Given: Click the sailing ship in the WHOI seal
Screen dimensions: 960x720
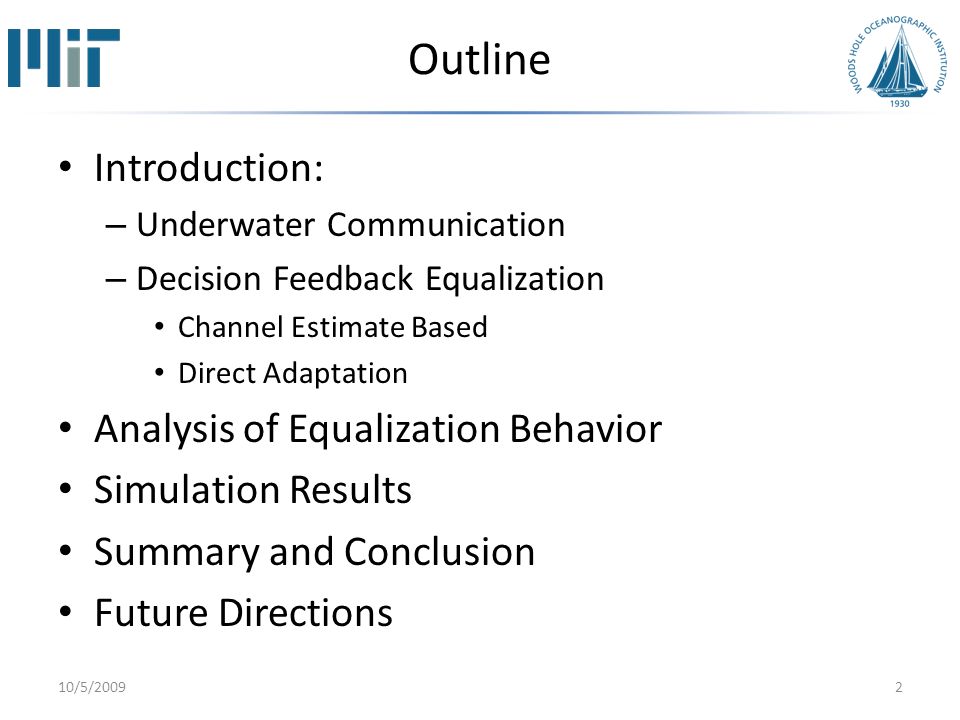Looking at the screenshot, I should tap(896, 62).
